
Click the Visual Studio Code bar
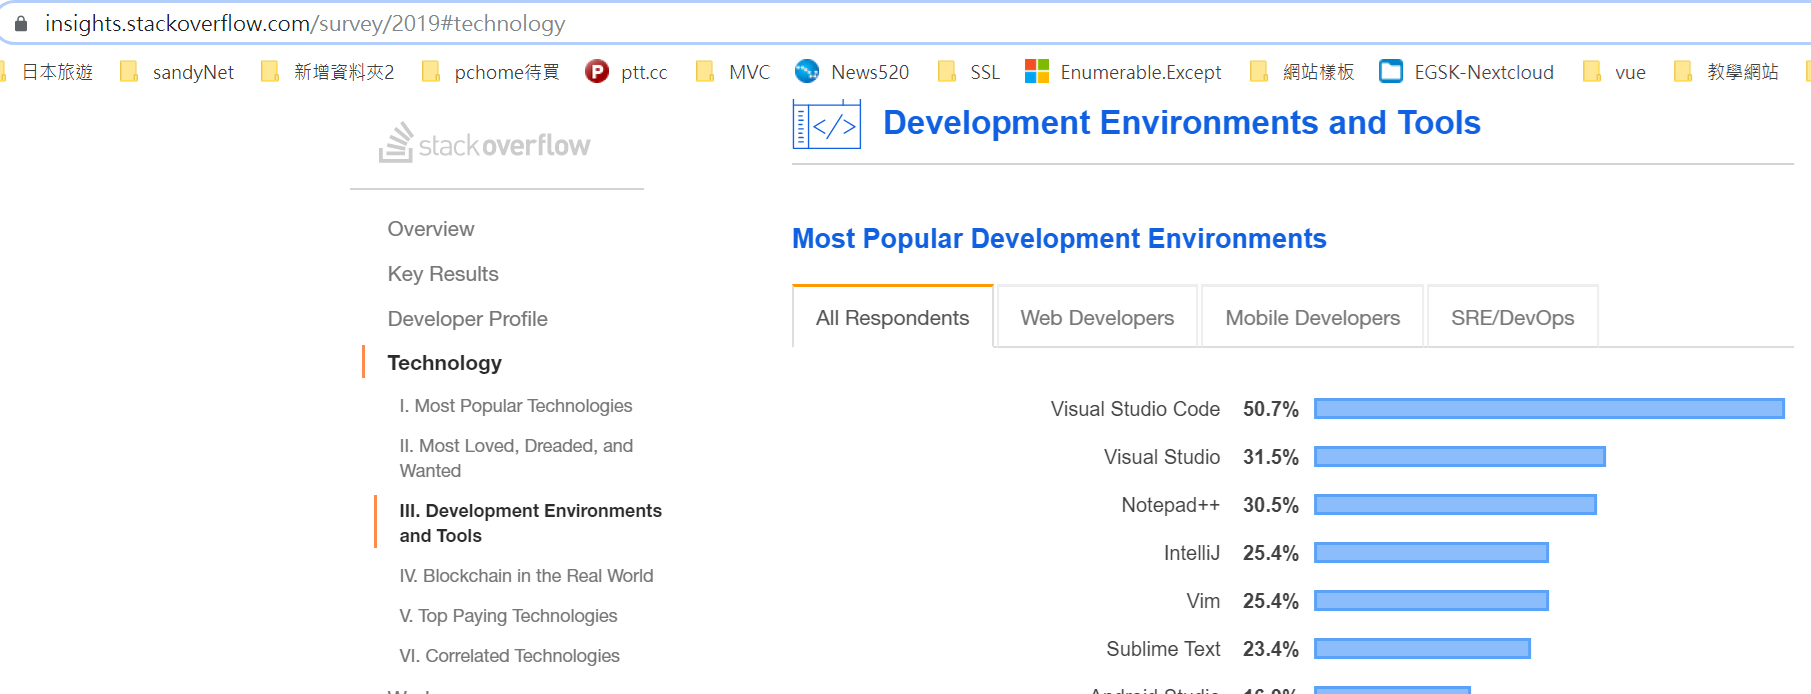click(1549, 408)
